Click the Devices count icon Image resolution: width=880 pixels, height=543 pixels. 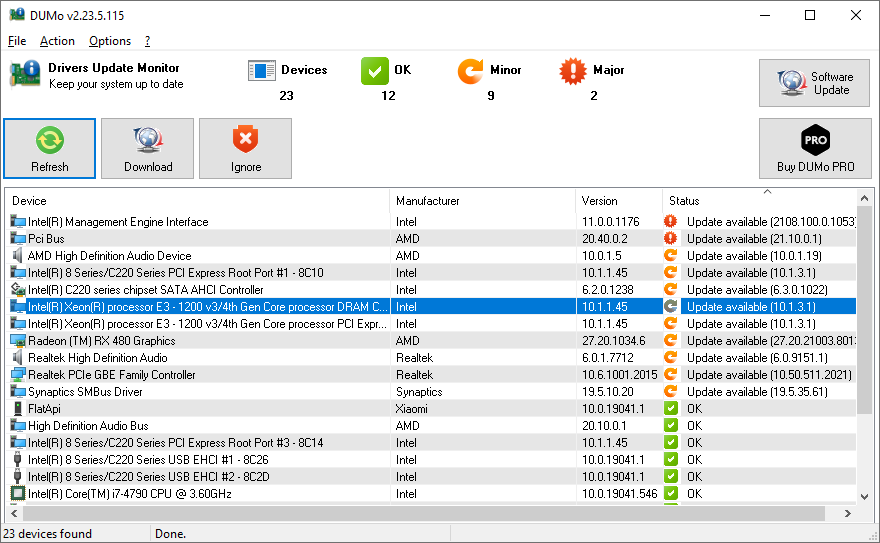tap(262, 71)
